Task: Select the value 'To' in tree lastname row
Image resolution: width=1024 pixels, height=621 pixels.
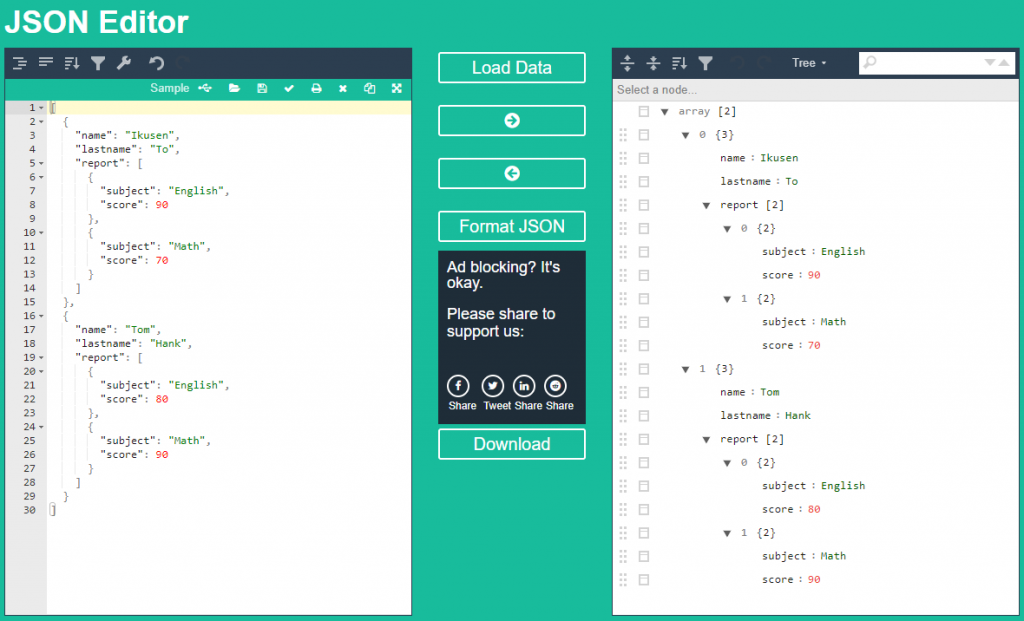Action: point(792,182)
